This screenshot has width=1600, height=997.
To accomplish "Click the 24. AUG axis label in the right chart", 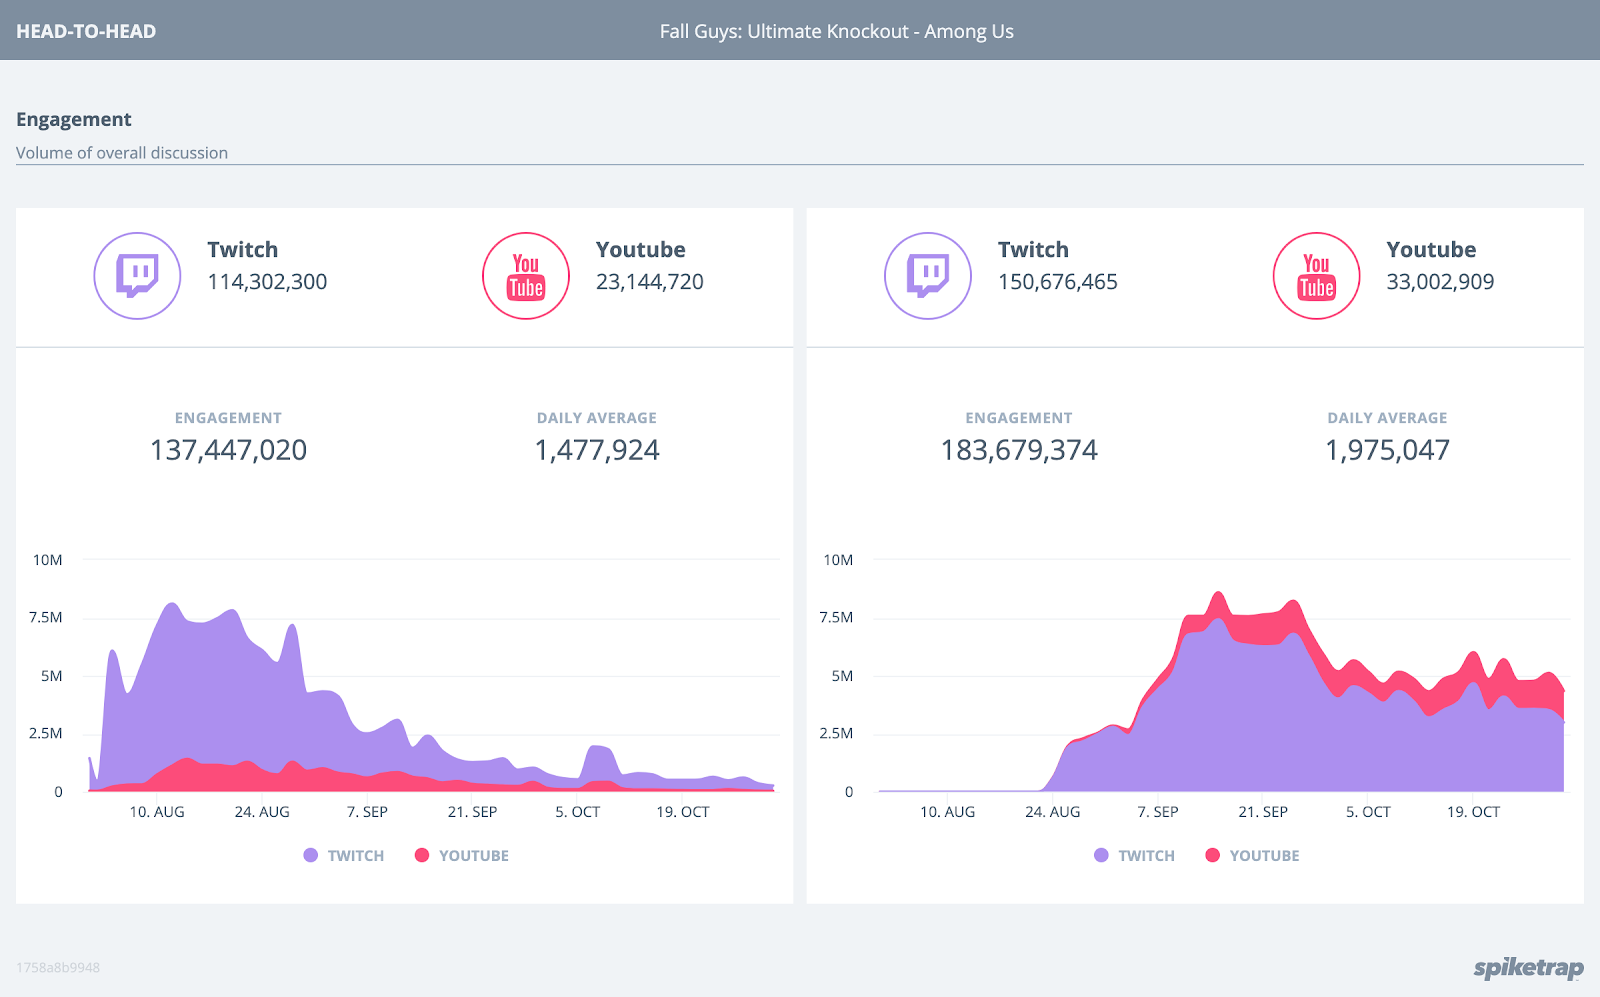I will 1053,812.
